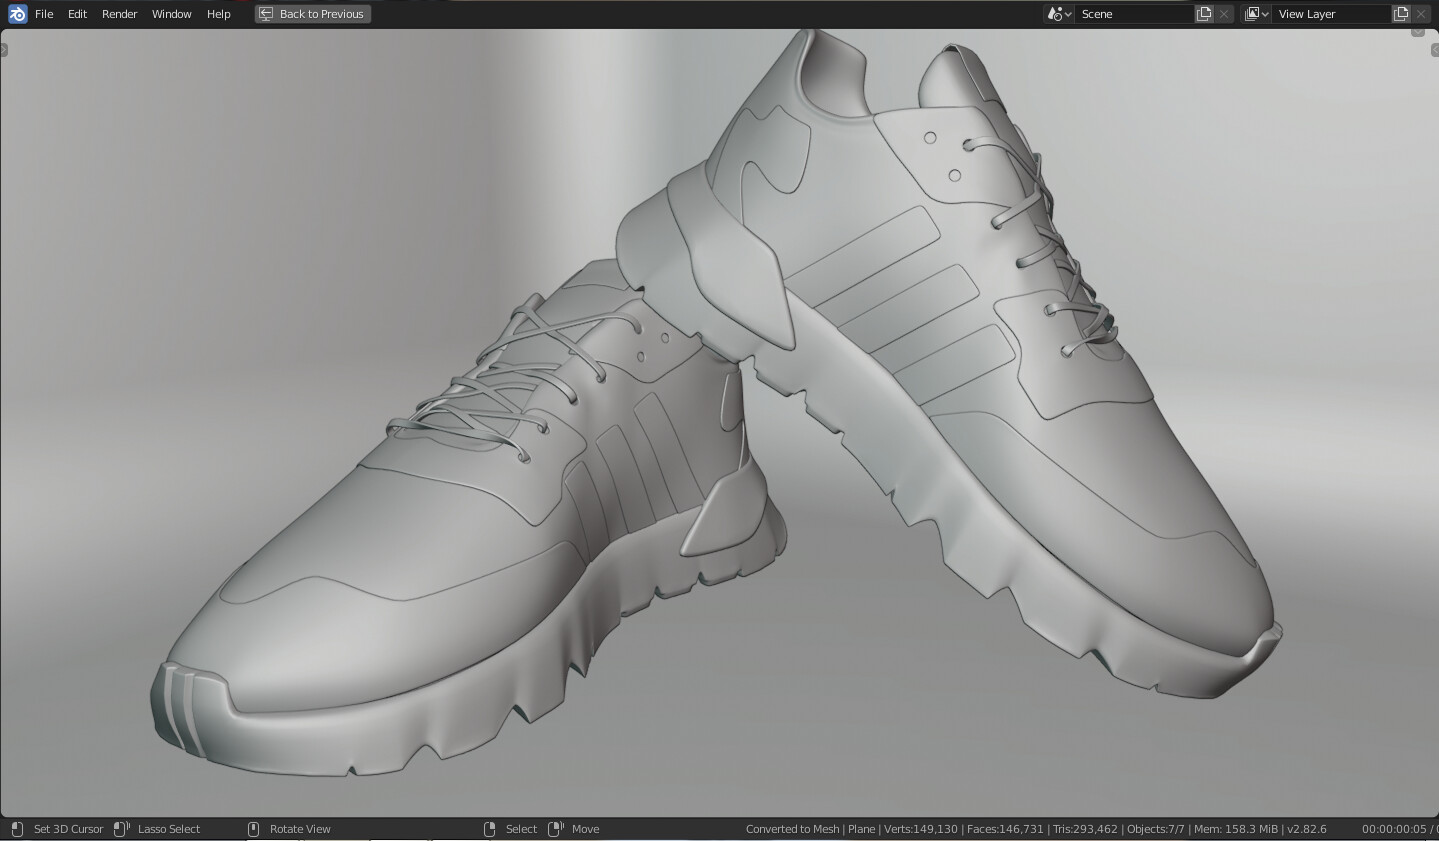Click the 00:00:00:05 render time readout
1439x841 pixels.
click(1394, 829)
